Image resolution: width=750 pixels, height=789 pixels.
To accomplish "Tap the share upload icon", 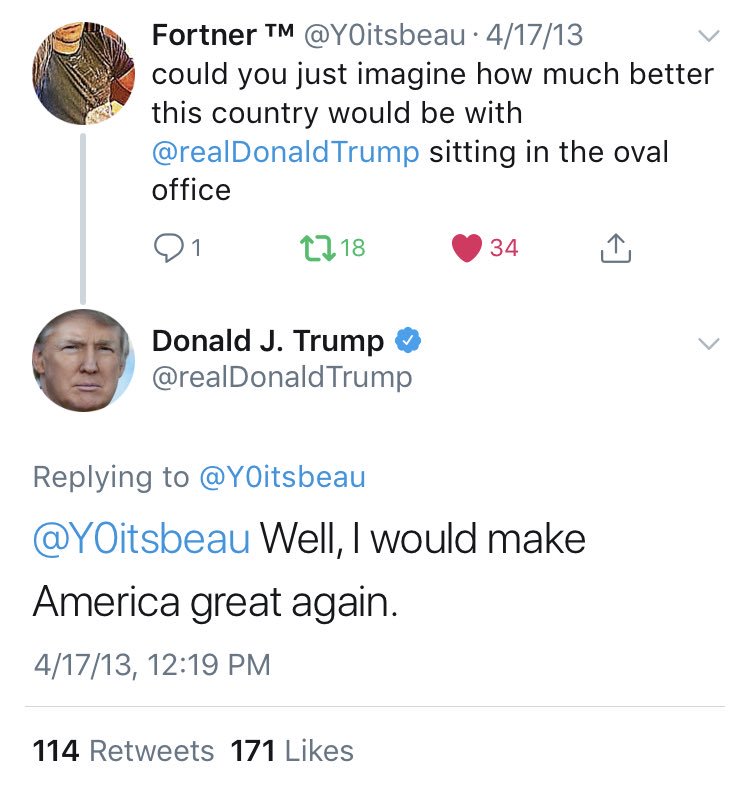I will click(x=616, y=247).
